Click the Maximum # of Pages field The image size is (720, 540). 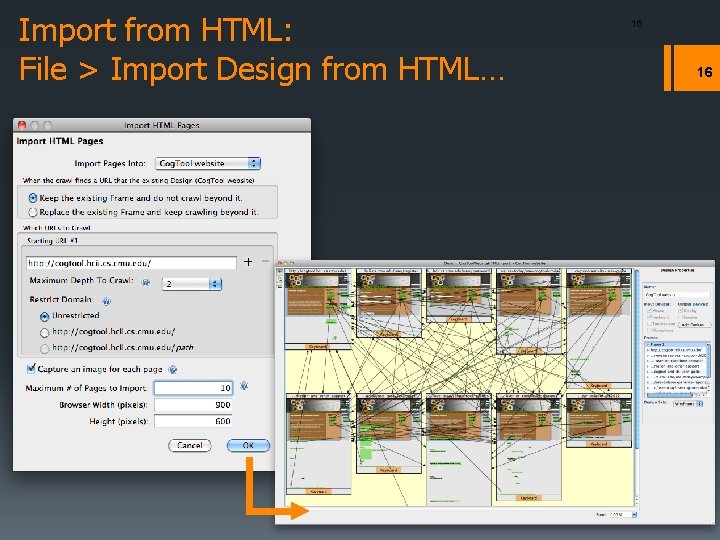coord(193,388)
